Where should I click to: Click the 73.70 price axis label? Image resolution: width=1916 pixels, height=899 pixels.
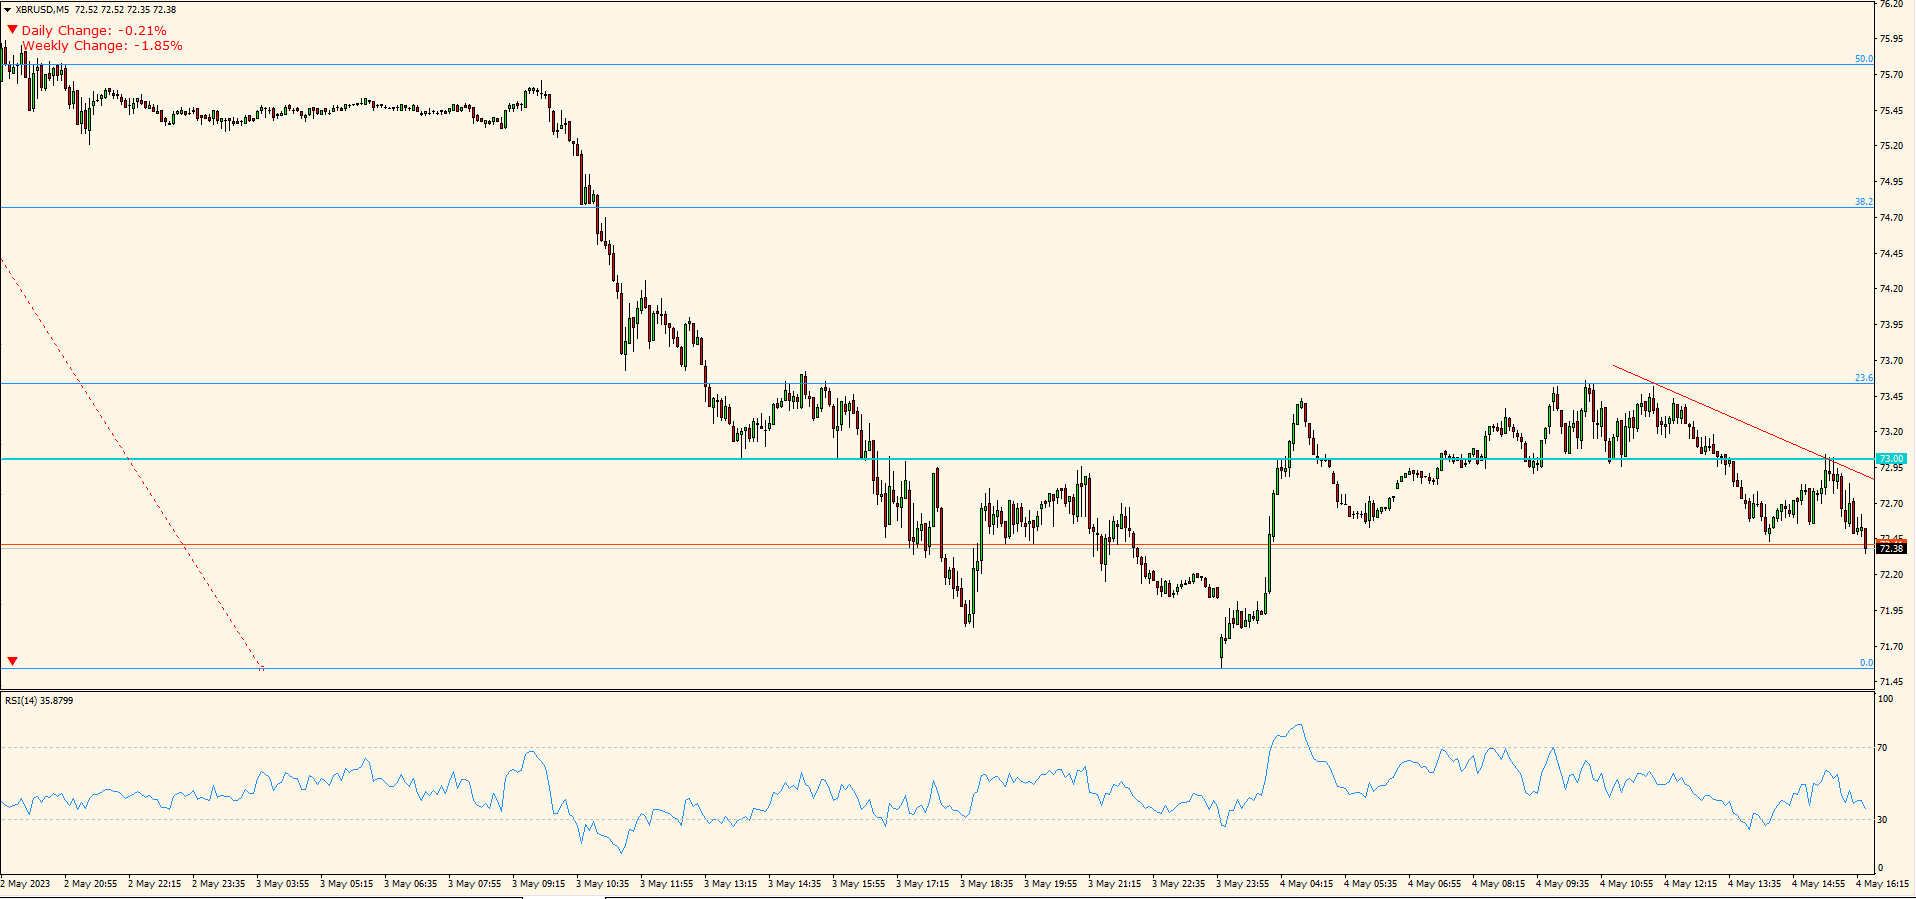point(1891,361)
